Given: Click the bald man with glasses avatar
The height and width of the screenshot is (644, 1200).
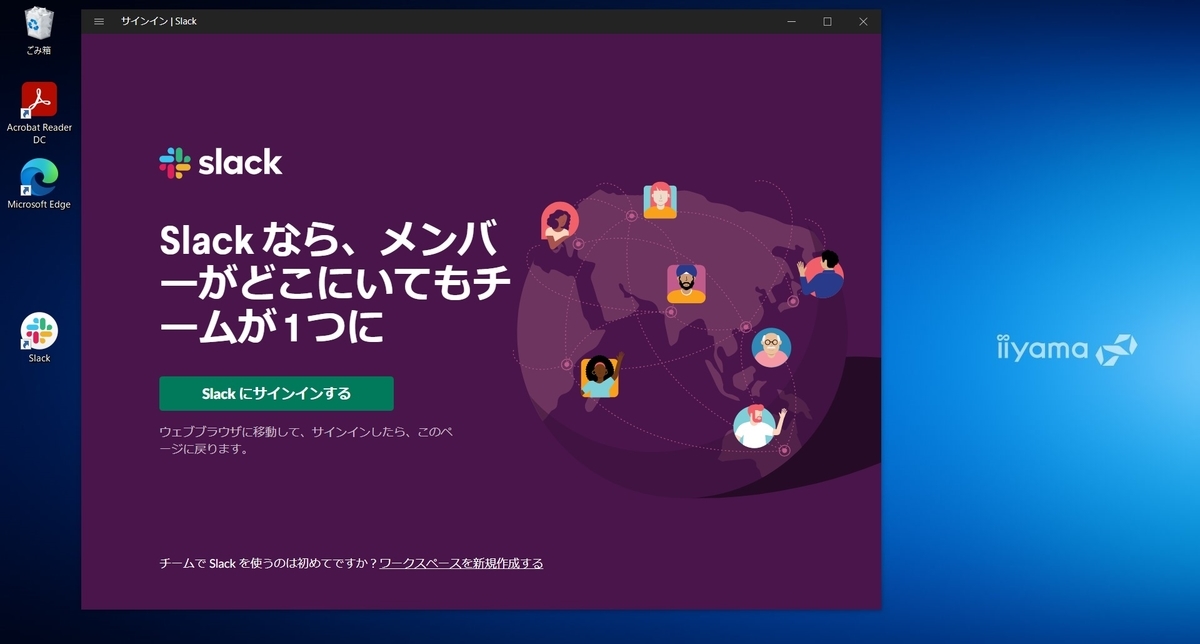Looking at the screenshot, I should [x=771, y=347].
